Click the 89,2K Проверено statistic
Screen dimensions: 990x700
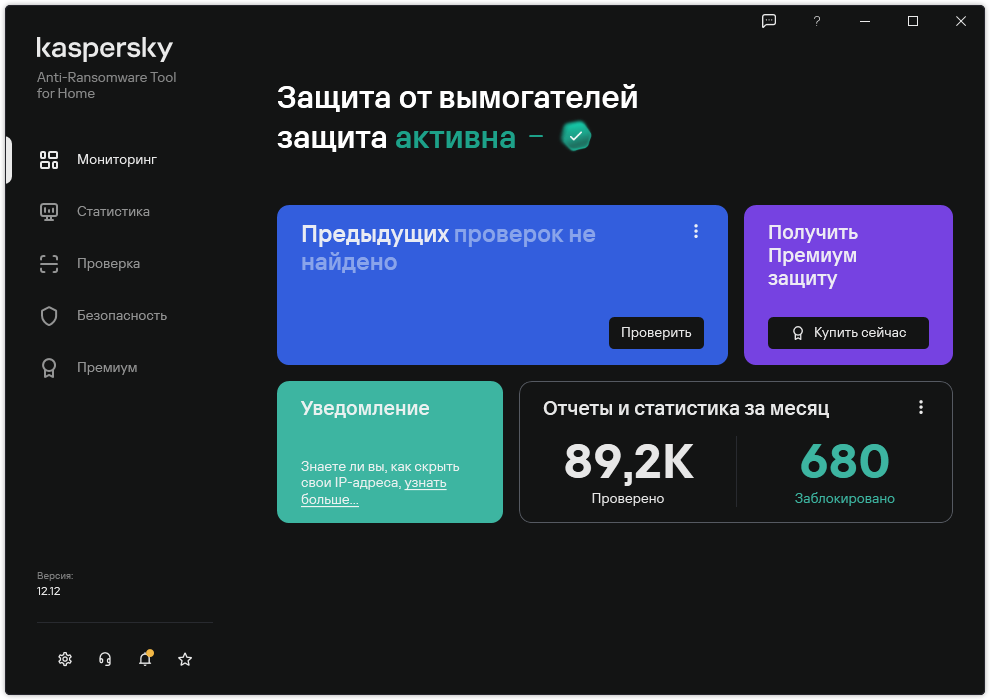[628, 472]
